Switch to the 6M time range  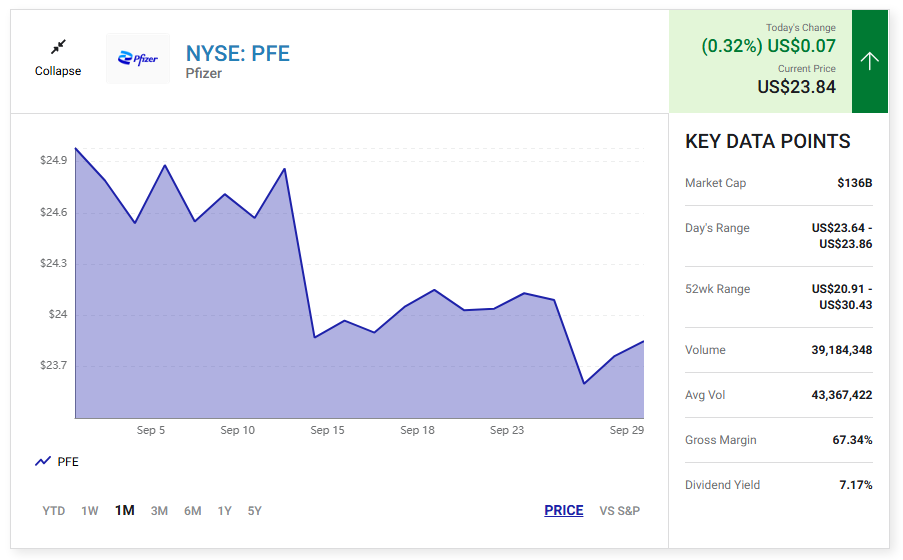(193, 511)
